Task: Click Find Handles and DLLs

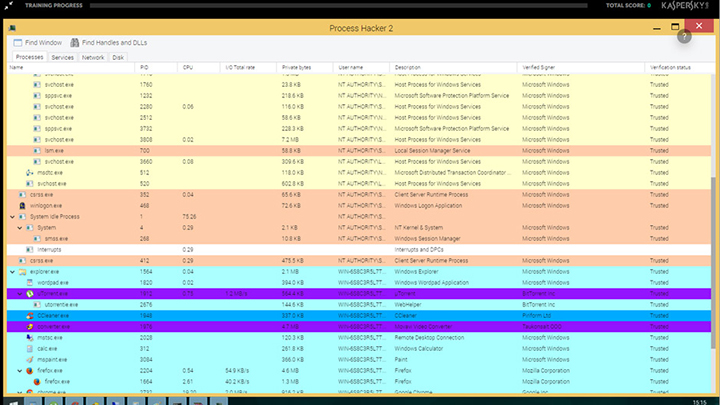Action: coord(109,43)
